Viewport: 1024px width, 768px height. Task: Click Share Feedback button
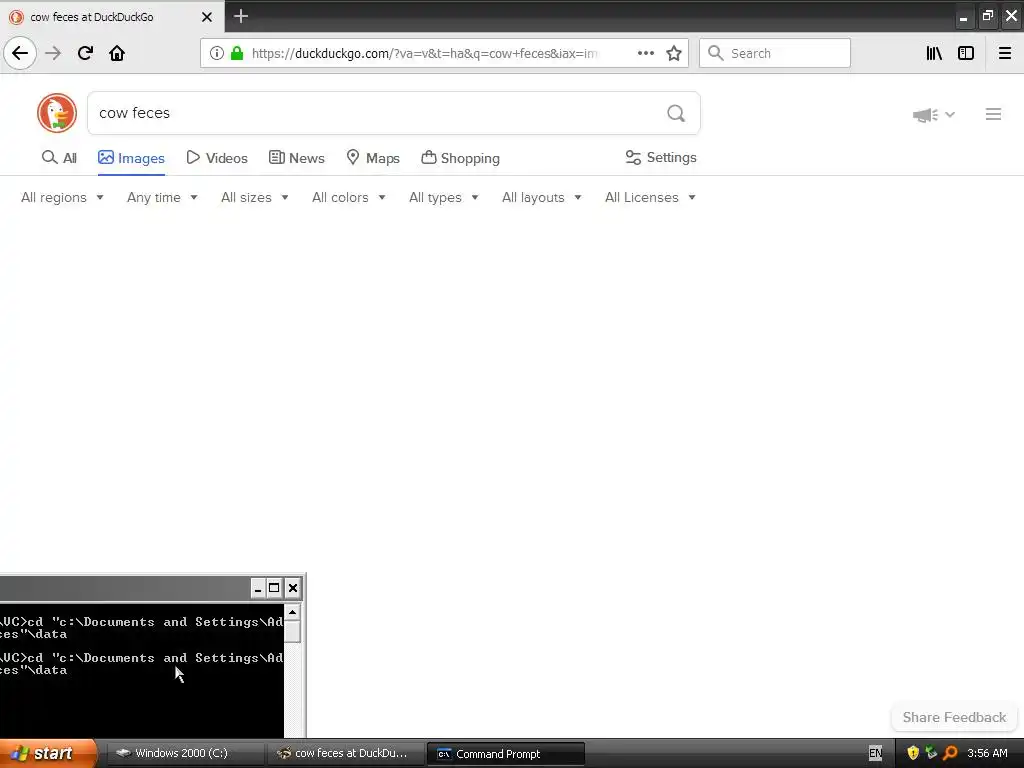coord(954,717)
